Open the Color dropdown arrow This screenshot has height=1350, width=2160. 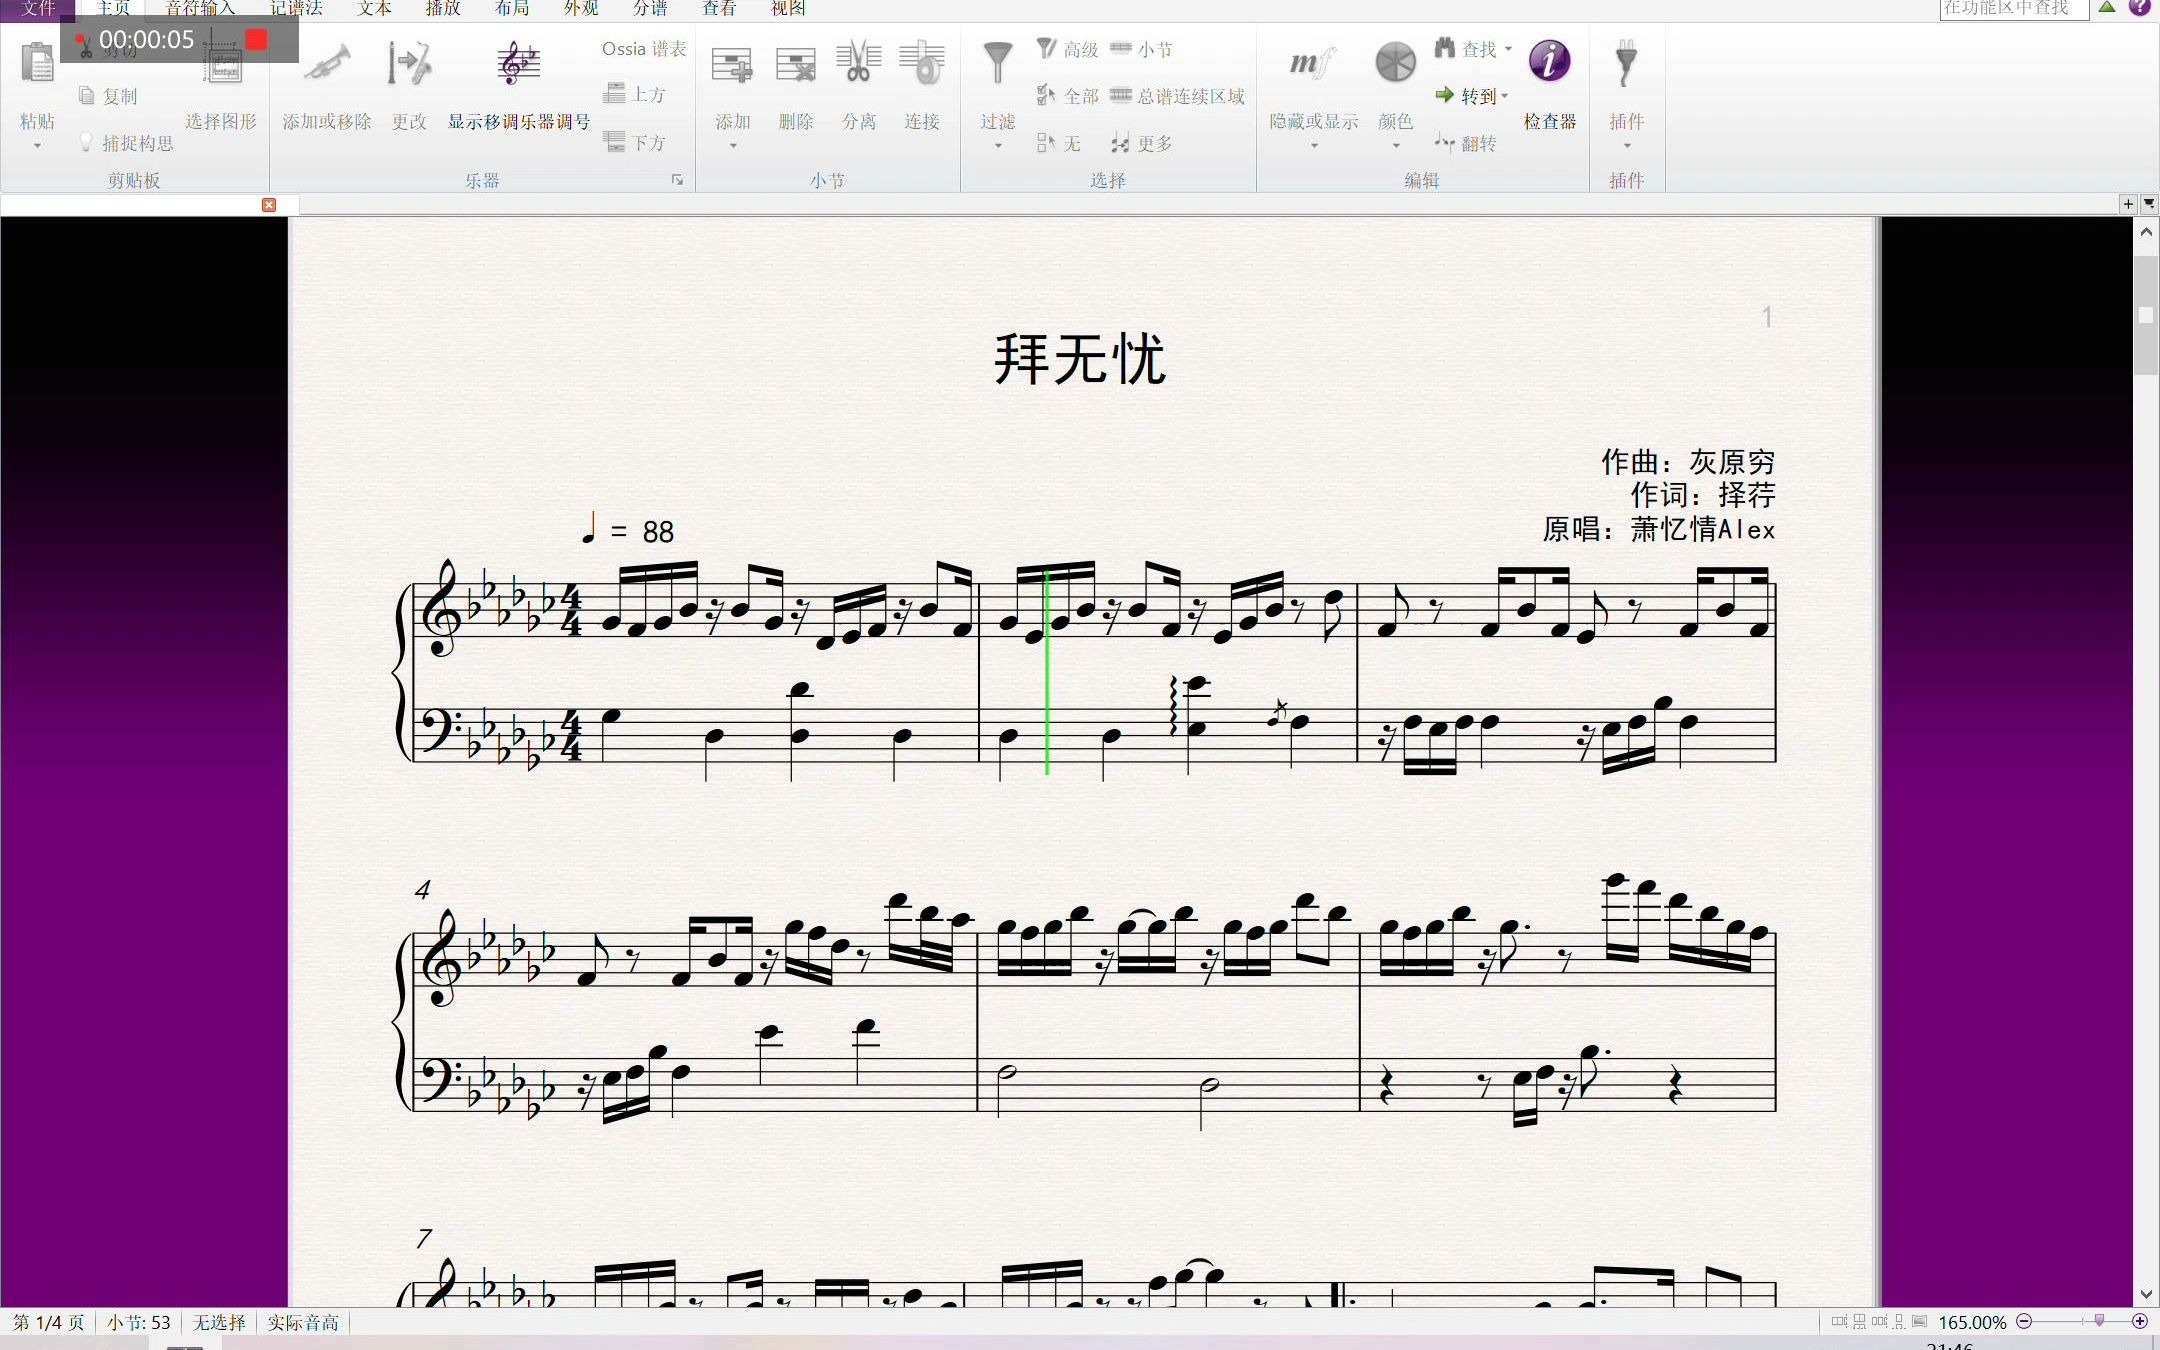coord(1395,146)
